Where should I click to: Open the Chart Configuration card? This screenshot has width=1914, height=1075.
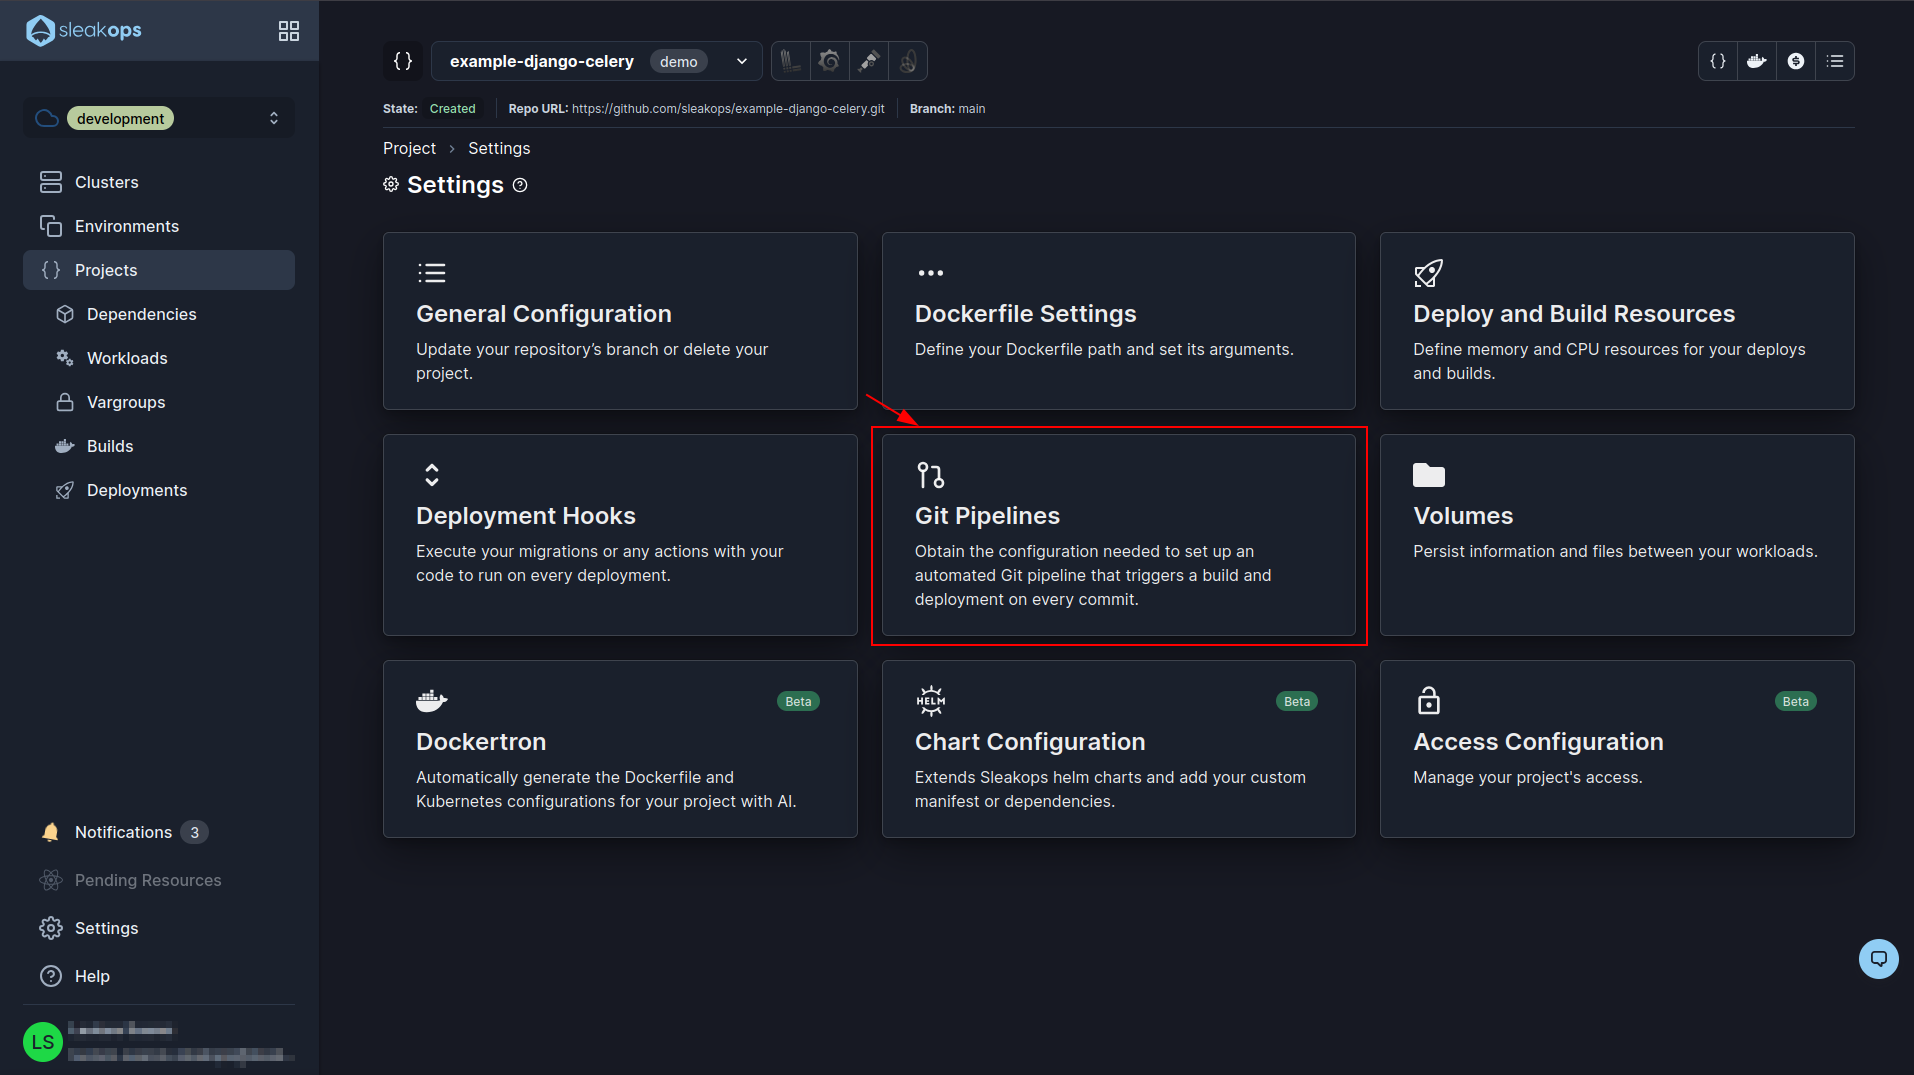pyautogui.click(x=1118, y=749)
